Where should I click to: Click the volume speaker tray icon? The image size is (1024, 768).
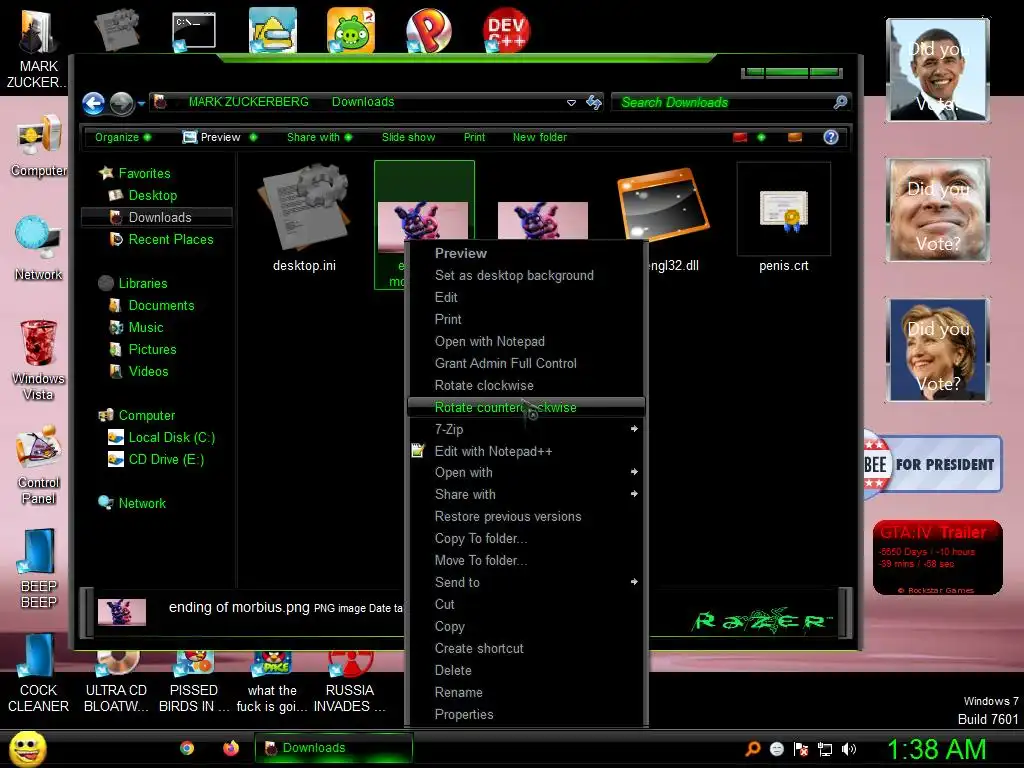click(x=848, y=749)
